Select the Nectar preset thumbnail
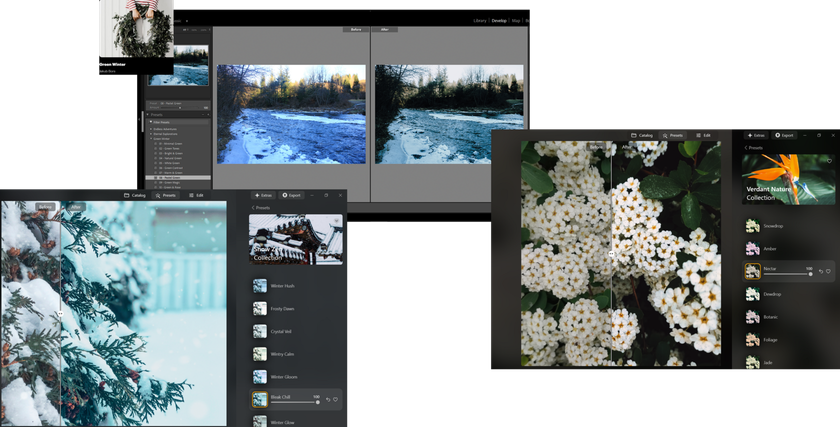This screenshot has width=840, height=427. tap(753, 271)
